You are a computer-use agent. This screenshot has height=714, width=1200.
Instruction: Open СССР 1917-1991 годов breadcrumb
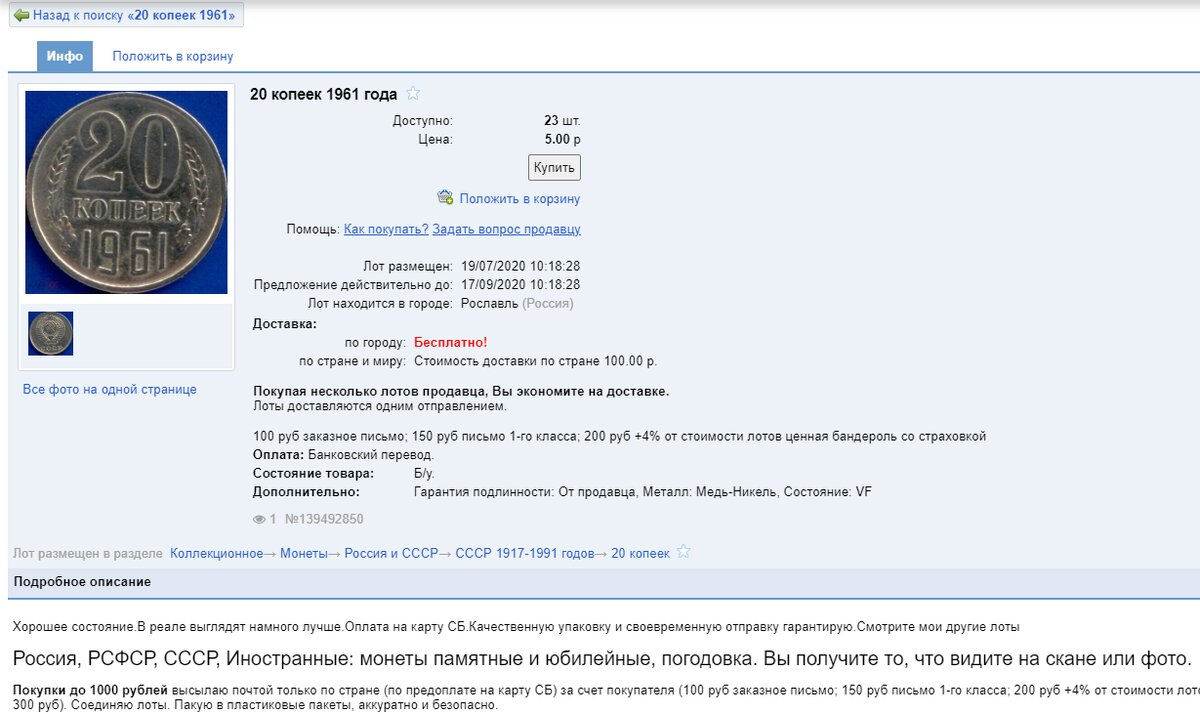click(525, 553)
